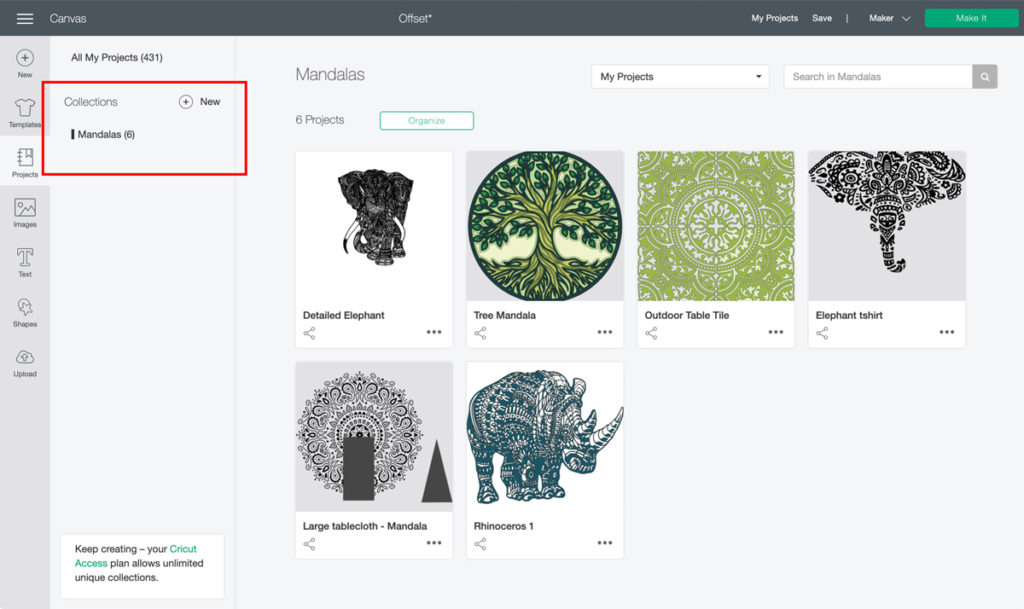Click the Mandalas page heading

(330, 74)
